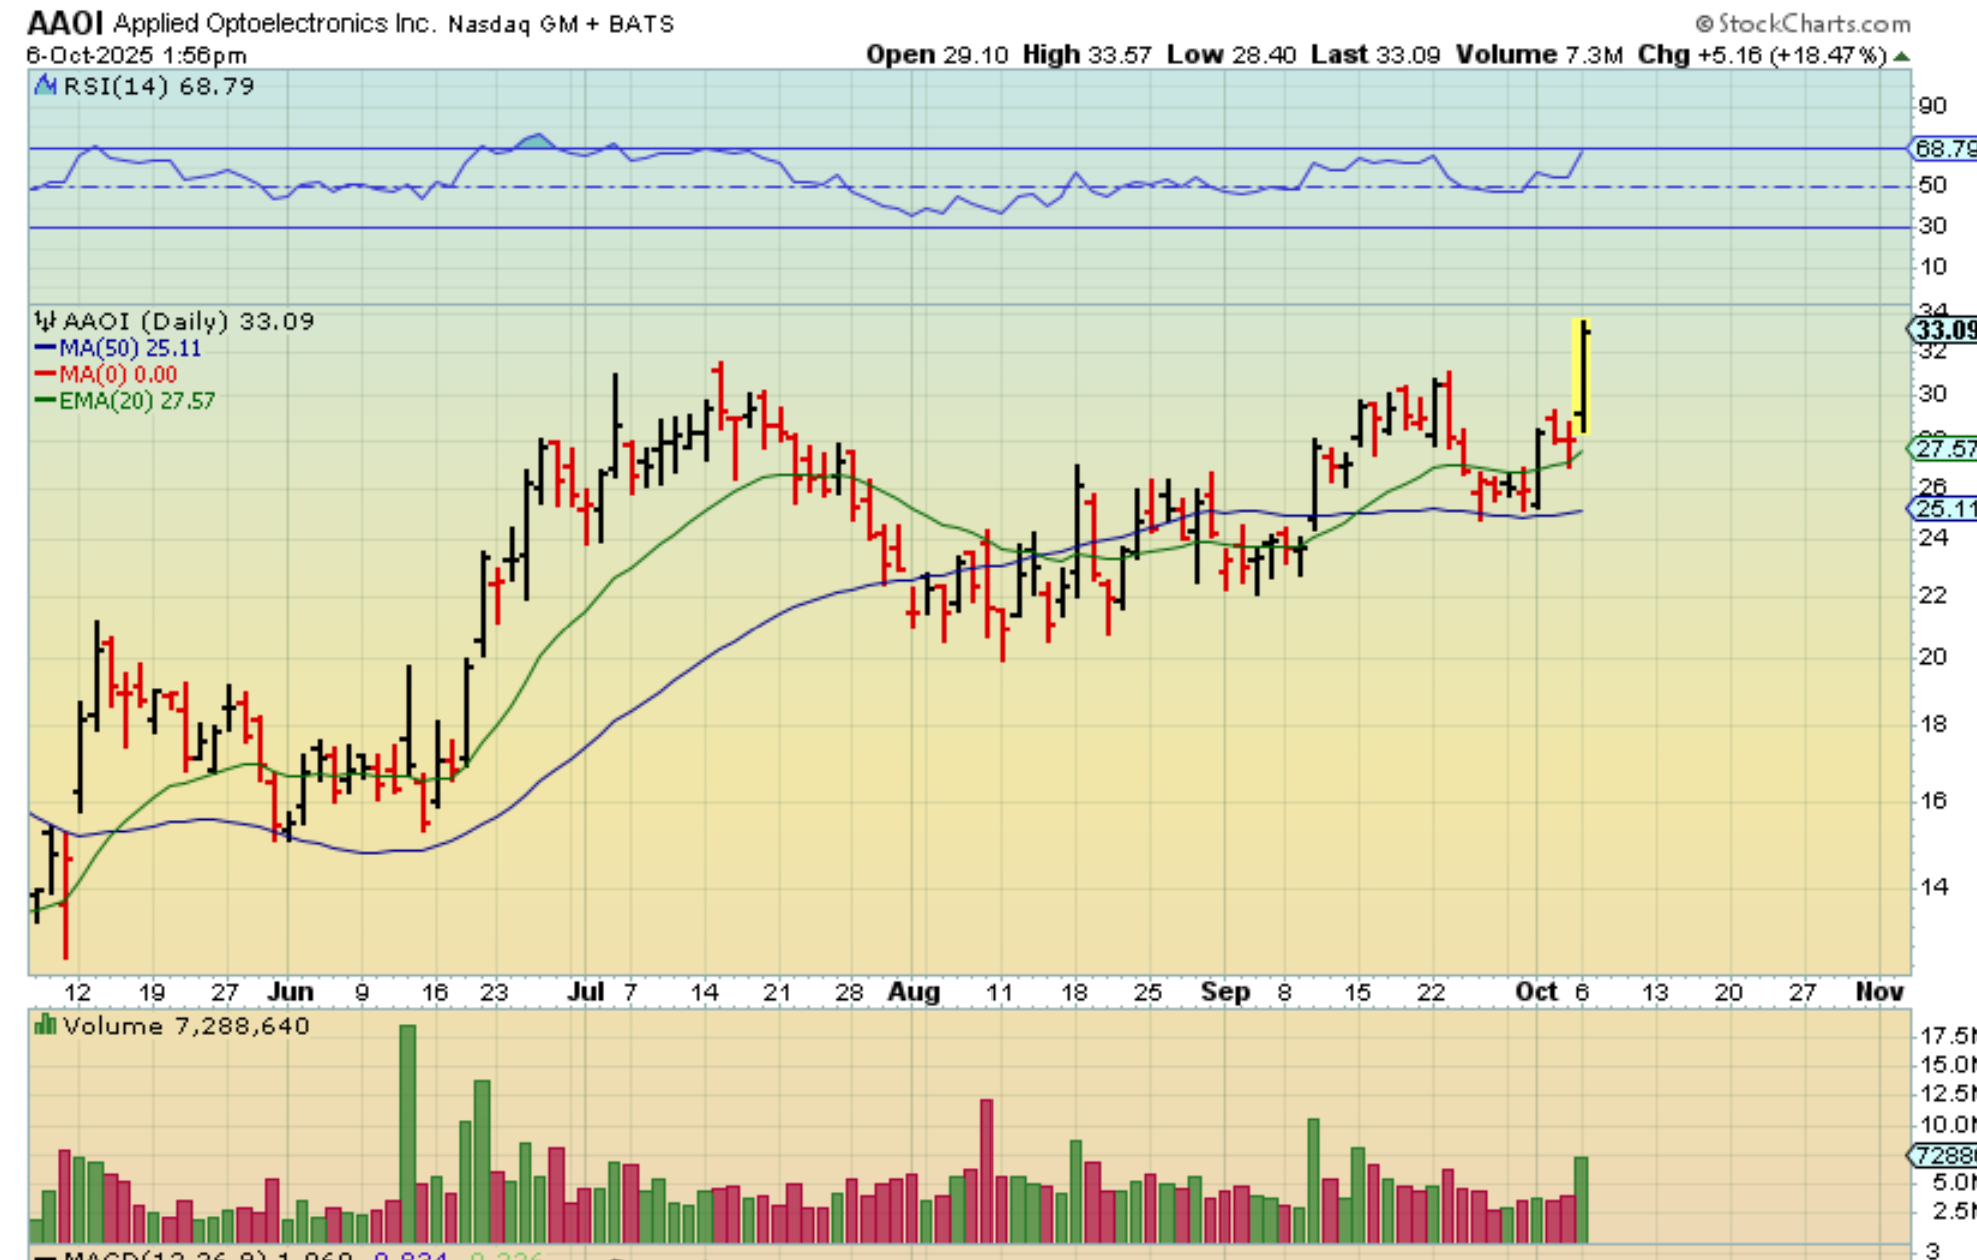Screen dimensions: 1977x1260
Task: Click the tall red volume bar near Aug 11
Action: [x=987, y=1170]
